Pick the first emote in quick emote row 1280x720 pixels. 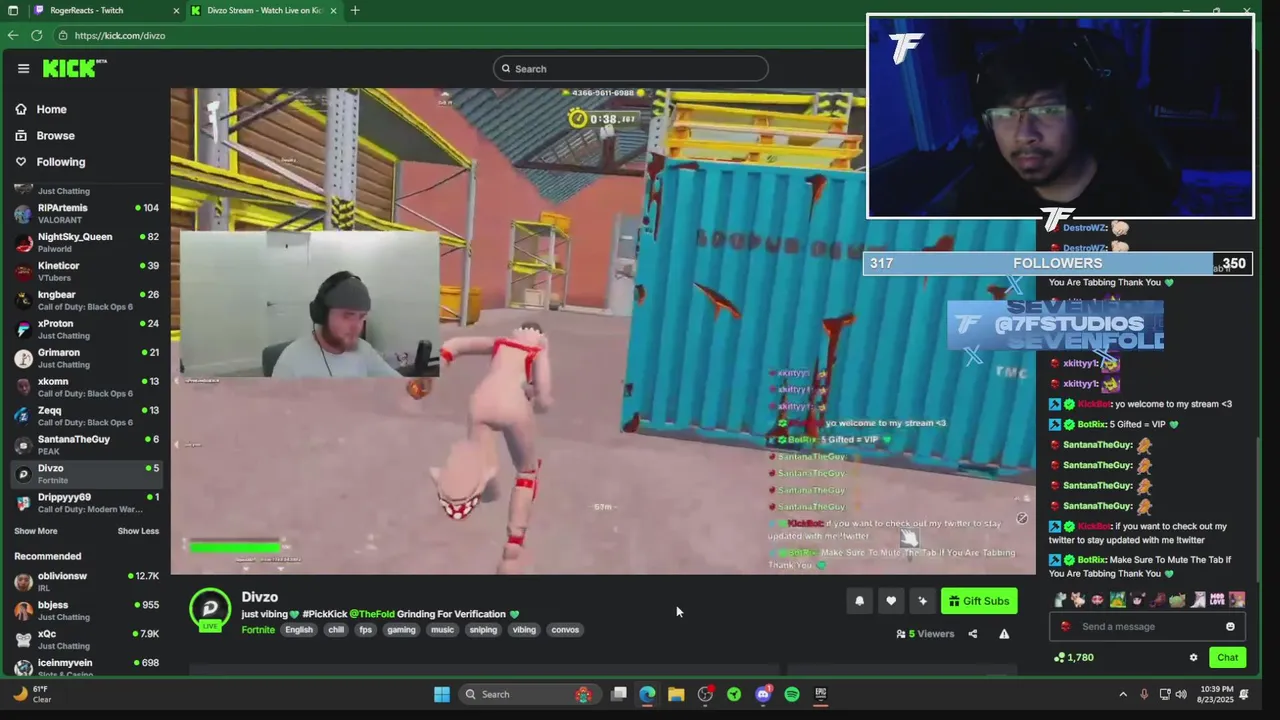[1060, 600]
